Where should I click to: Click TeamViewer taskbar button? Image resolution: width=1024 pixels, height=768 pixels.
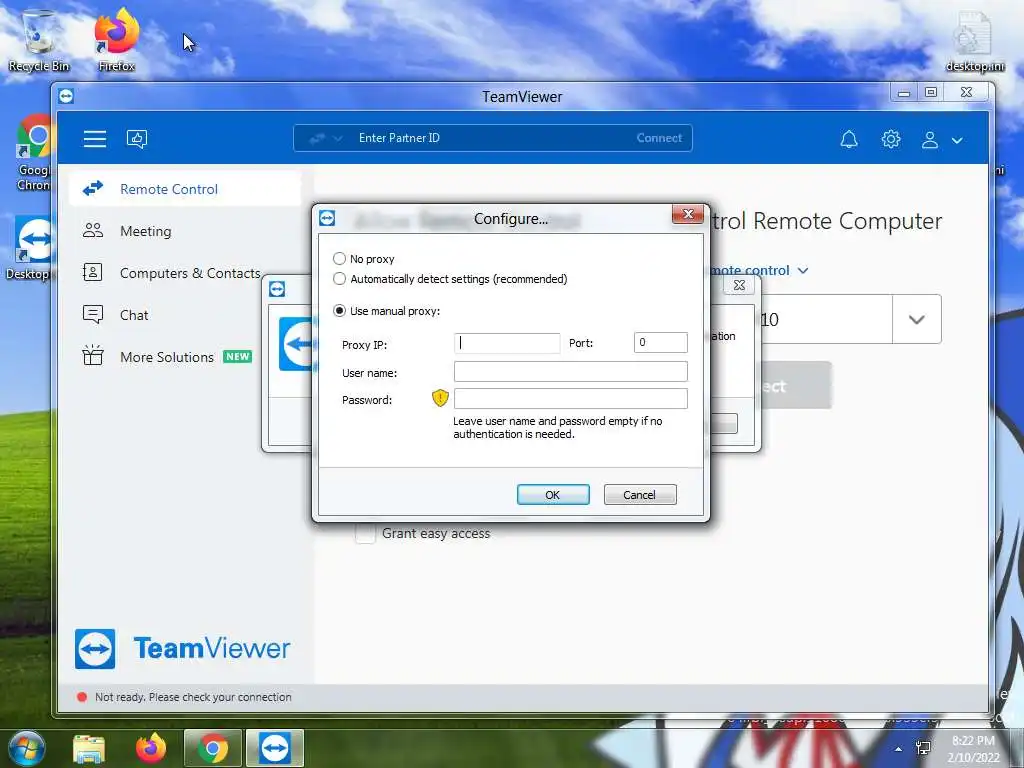(x=274, y=748)
